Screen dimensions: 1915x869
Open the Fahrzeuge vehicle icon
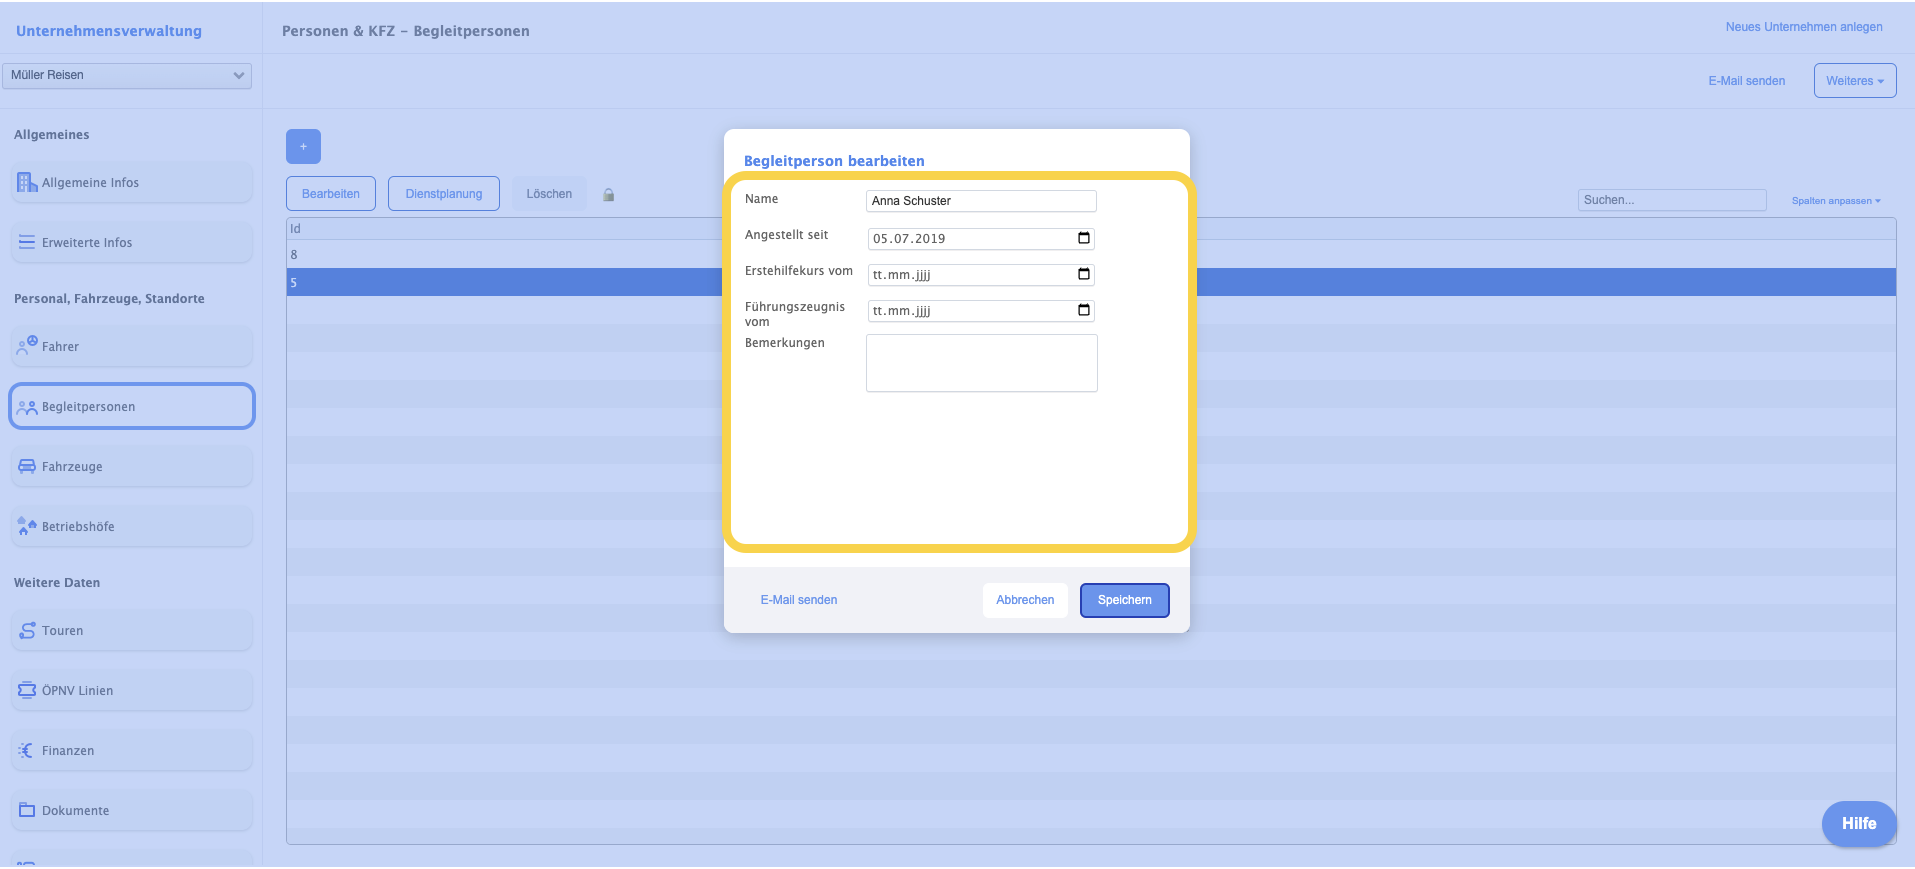27,466
